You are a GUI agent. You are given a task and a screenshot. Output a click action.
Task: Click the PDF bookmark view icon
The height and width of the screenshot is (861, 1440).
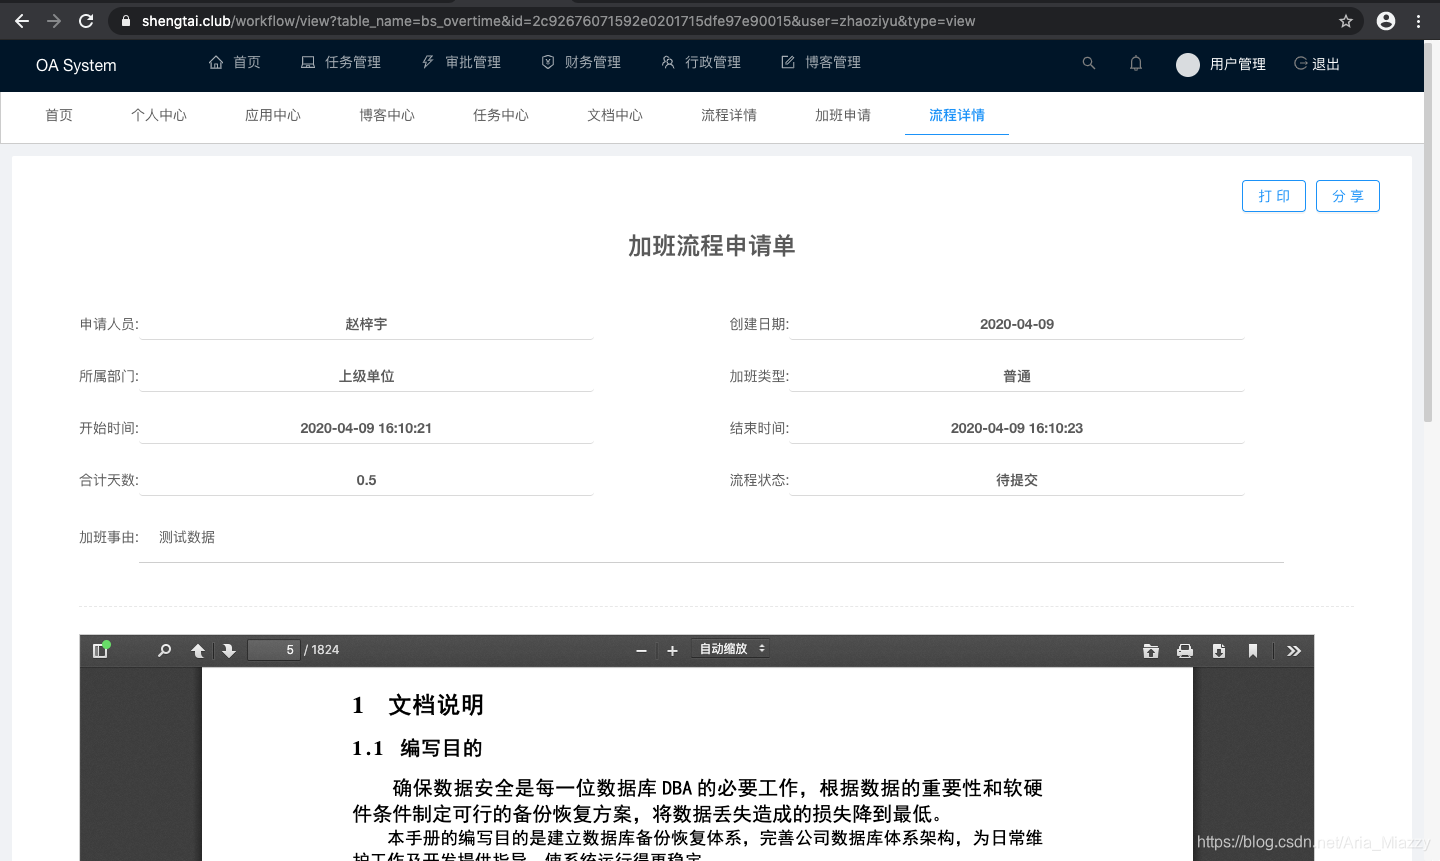pos(1253,651)
